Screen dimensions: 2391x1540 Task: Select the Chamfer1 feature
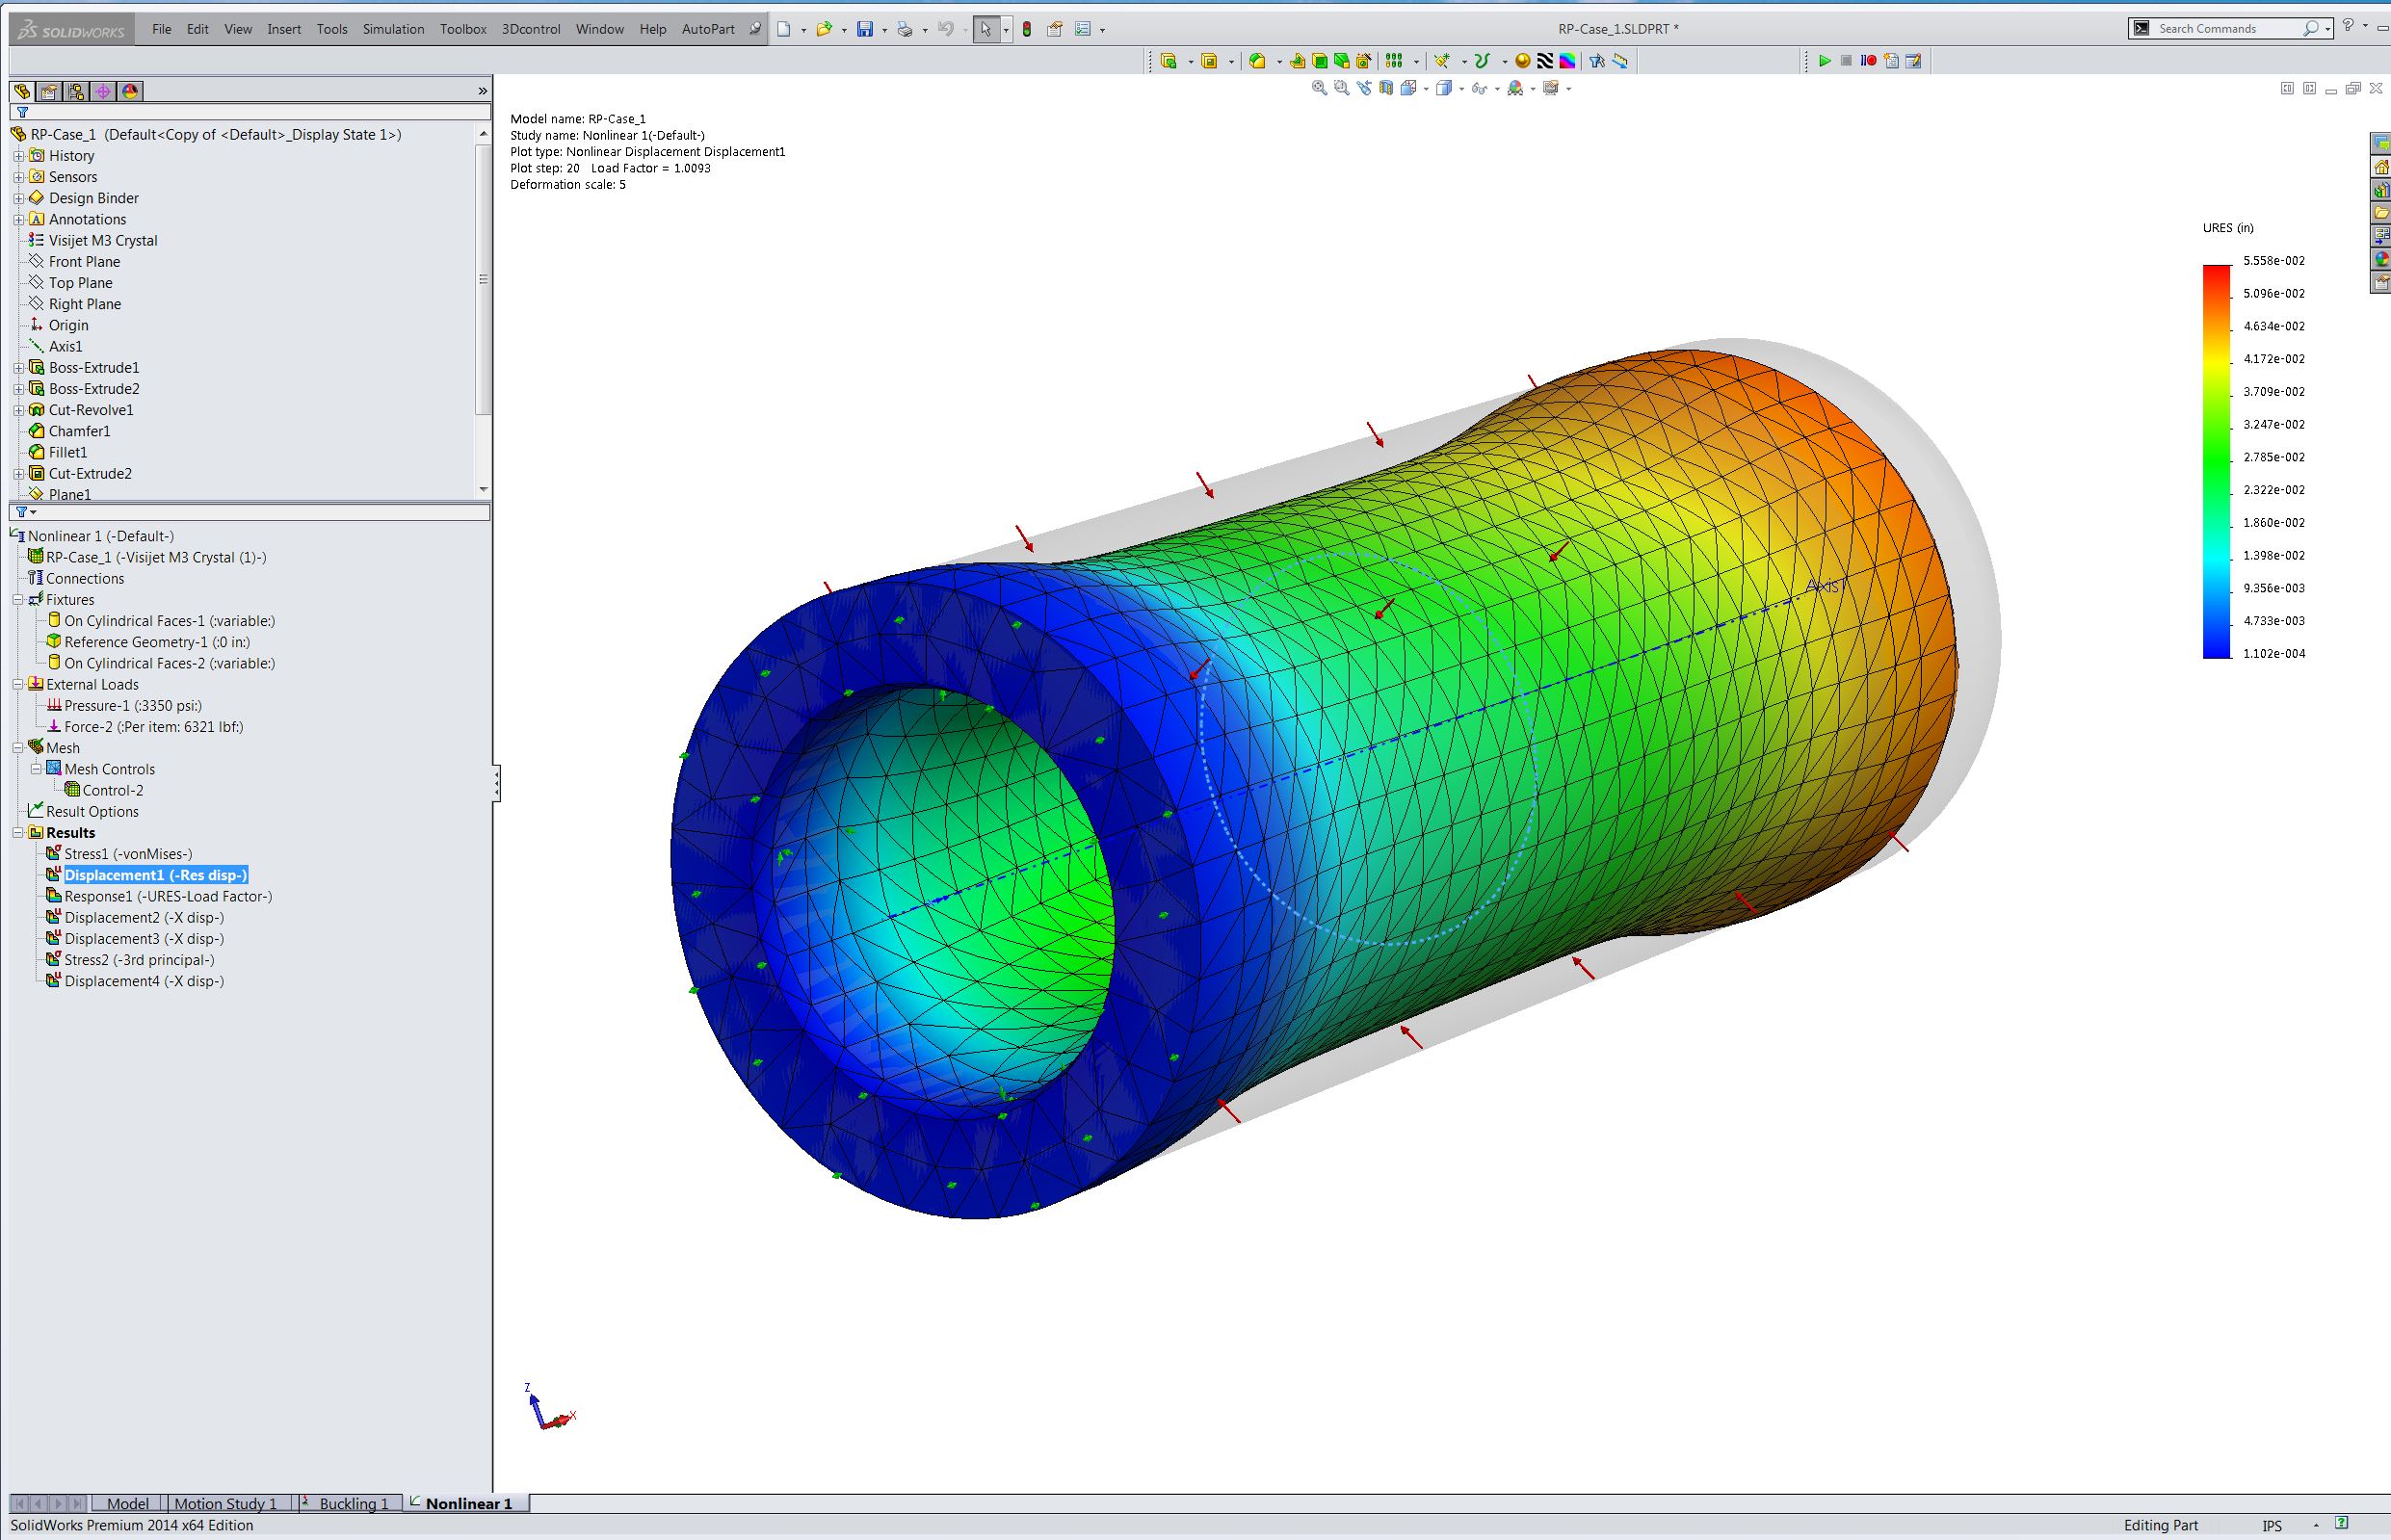tap(79, 431)
